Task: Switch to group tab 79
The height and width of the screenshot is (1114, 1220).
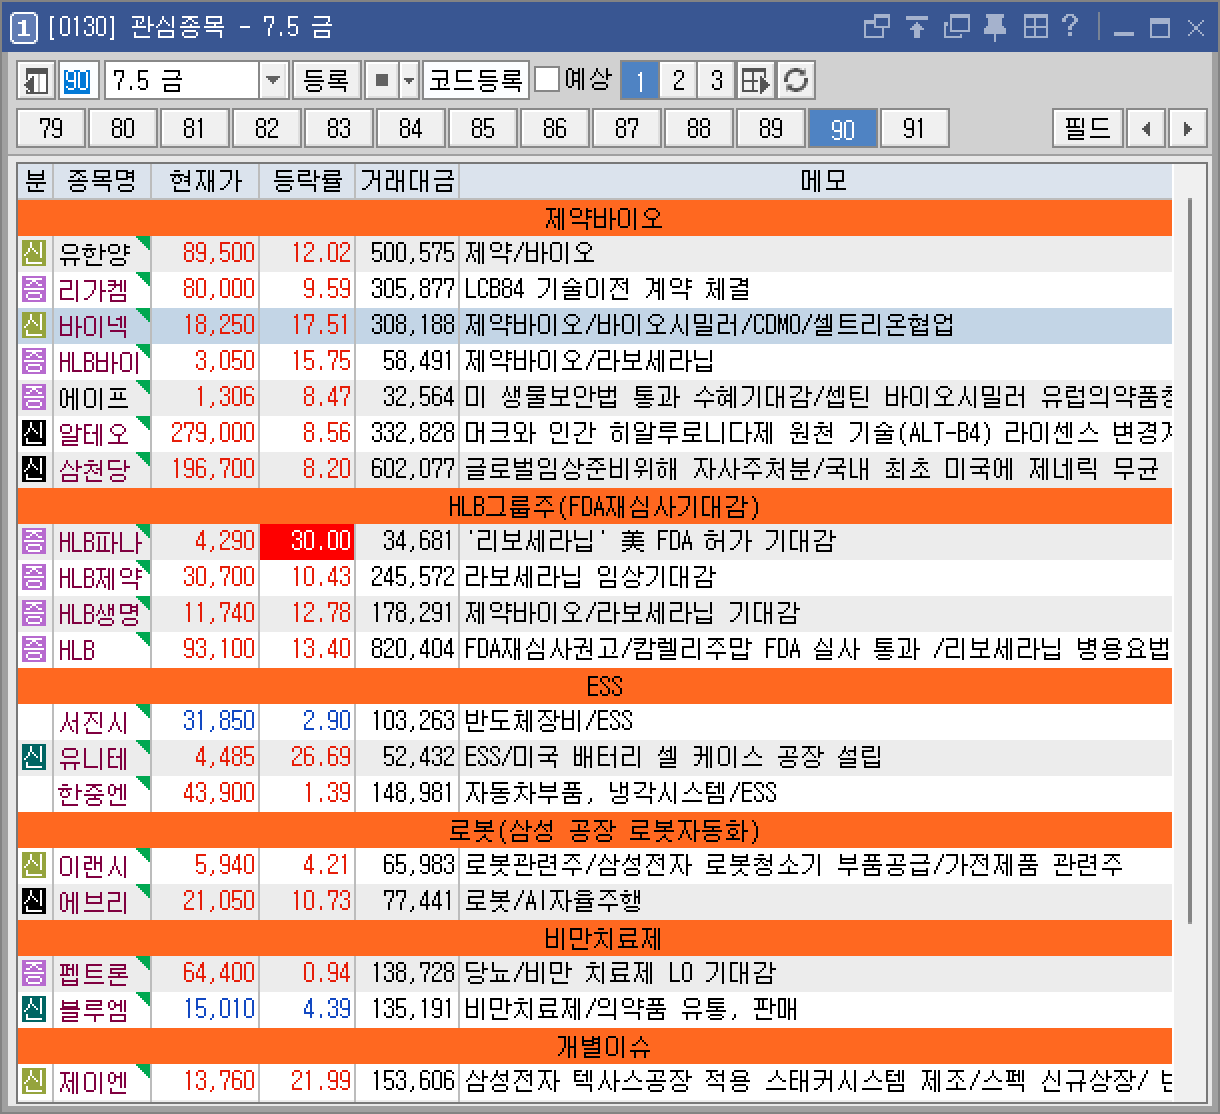Action: (50, 129)
